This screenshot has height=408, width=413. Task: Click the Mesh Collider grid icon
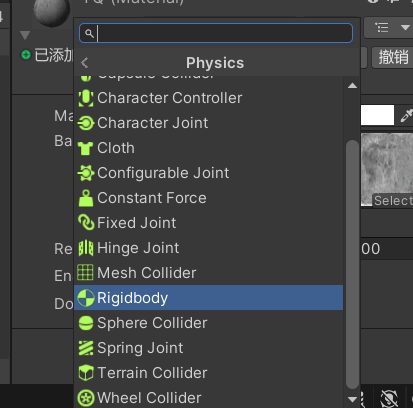(85, 273)
